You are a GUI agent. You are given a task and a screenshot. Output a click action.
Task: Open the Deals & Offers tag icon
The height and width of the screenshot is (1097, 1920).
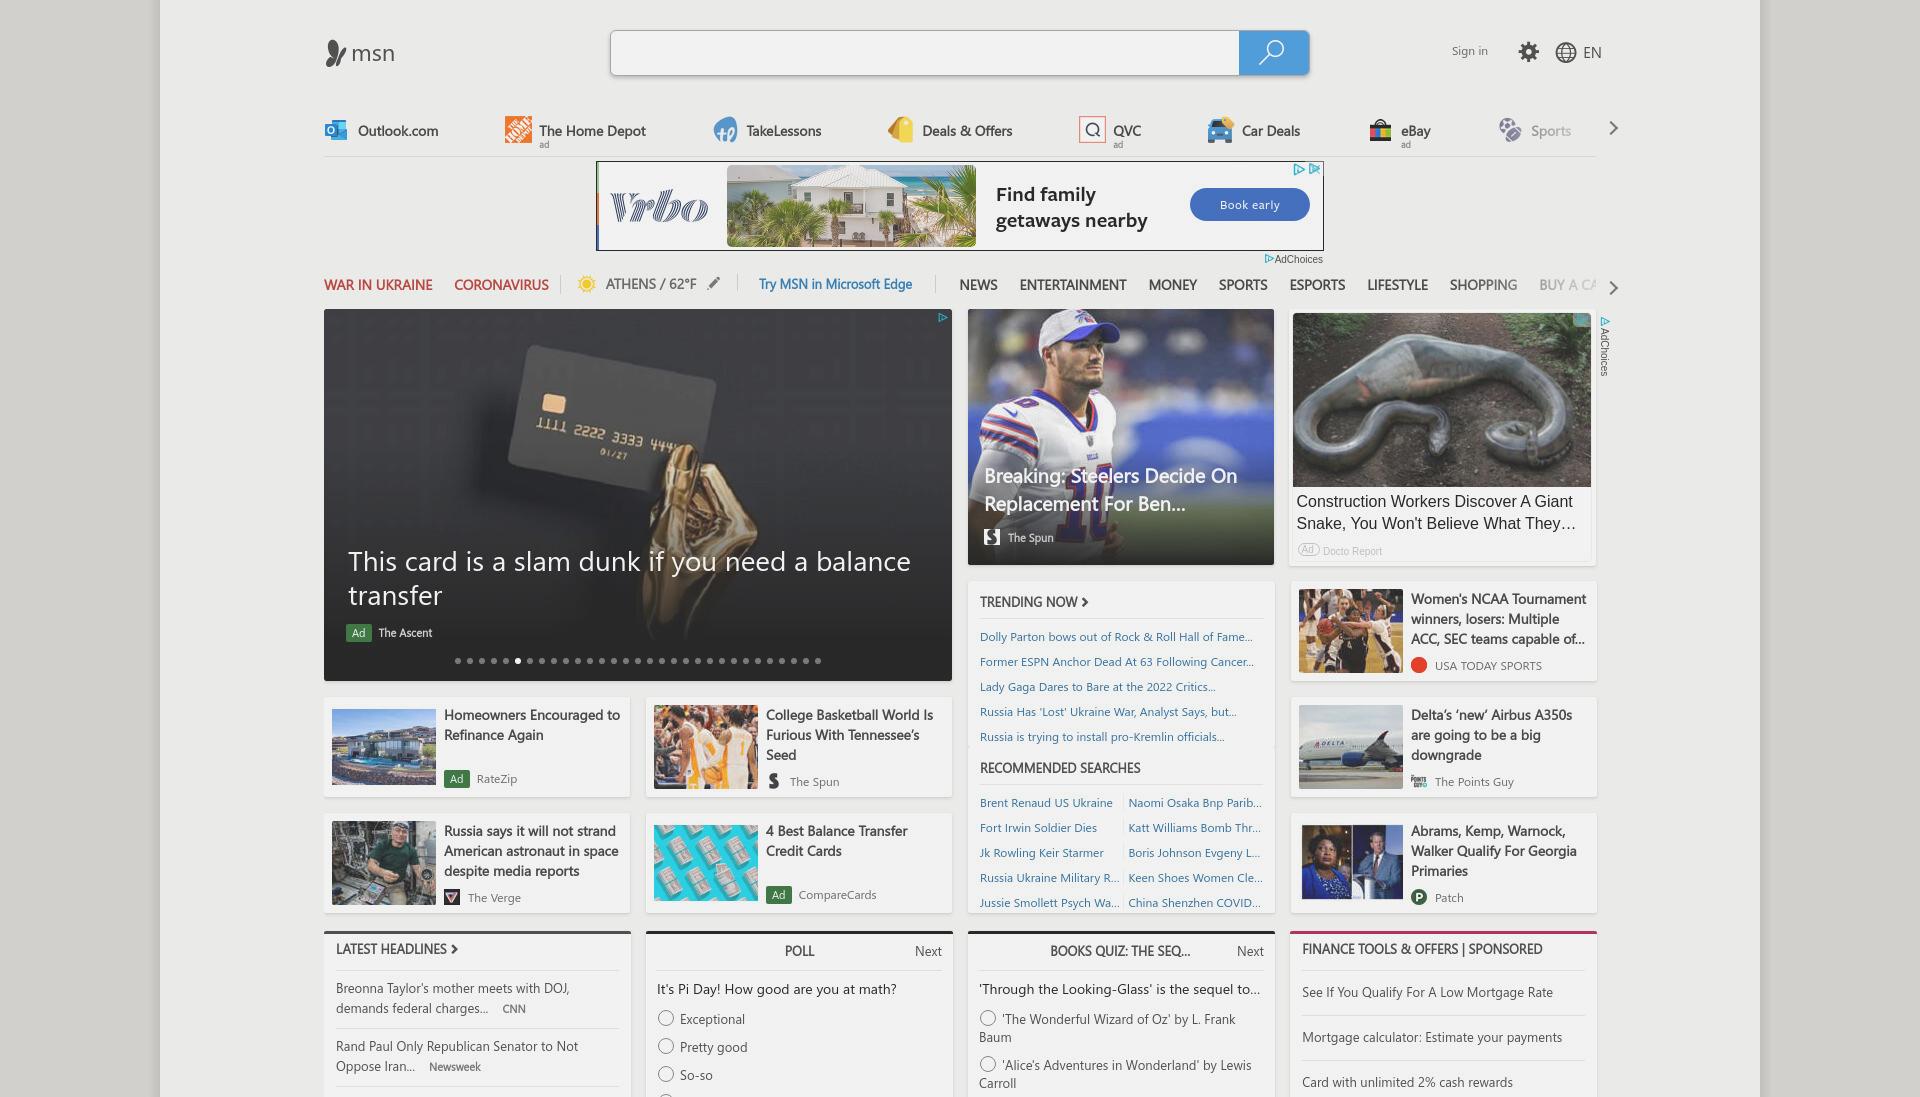click(x=900, y=130)
